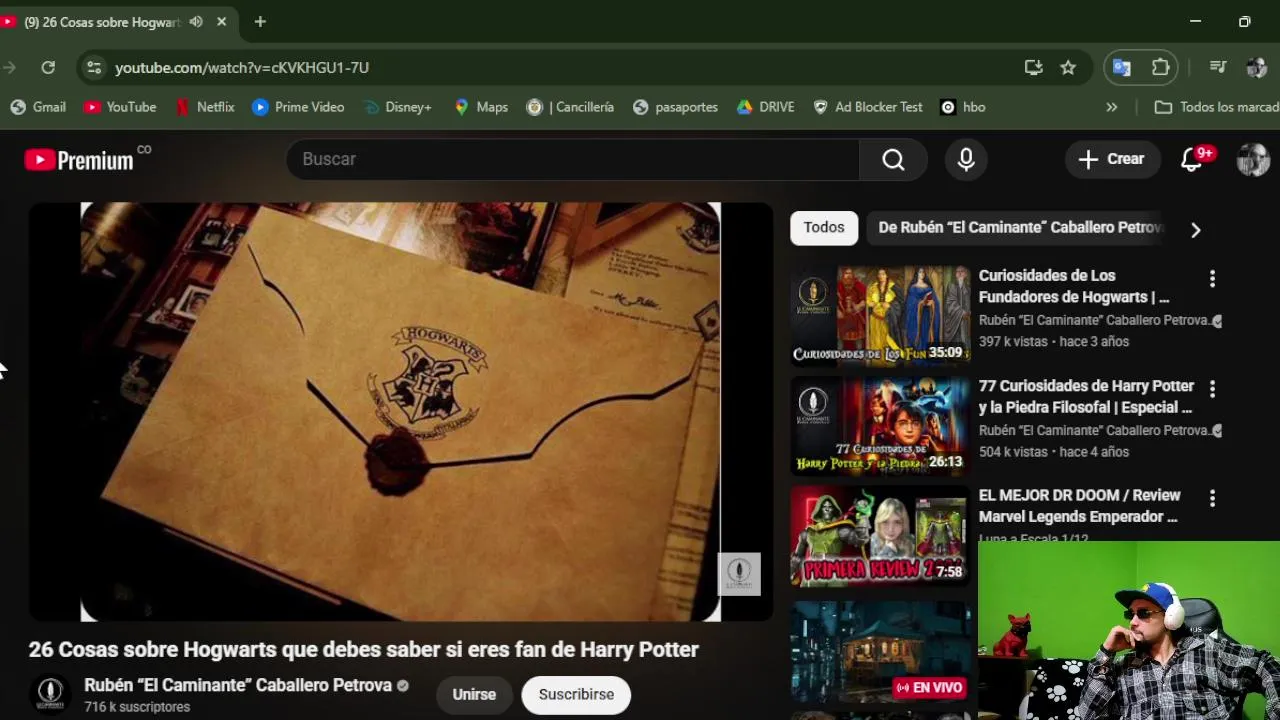Click the Suscribirse button
This screenshot has height=720, width=1280.
pos(576,694)
